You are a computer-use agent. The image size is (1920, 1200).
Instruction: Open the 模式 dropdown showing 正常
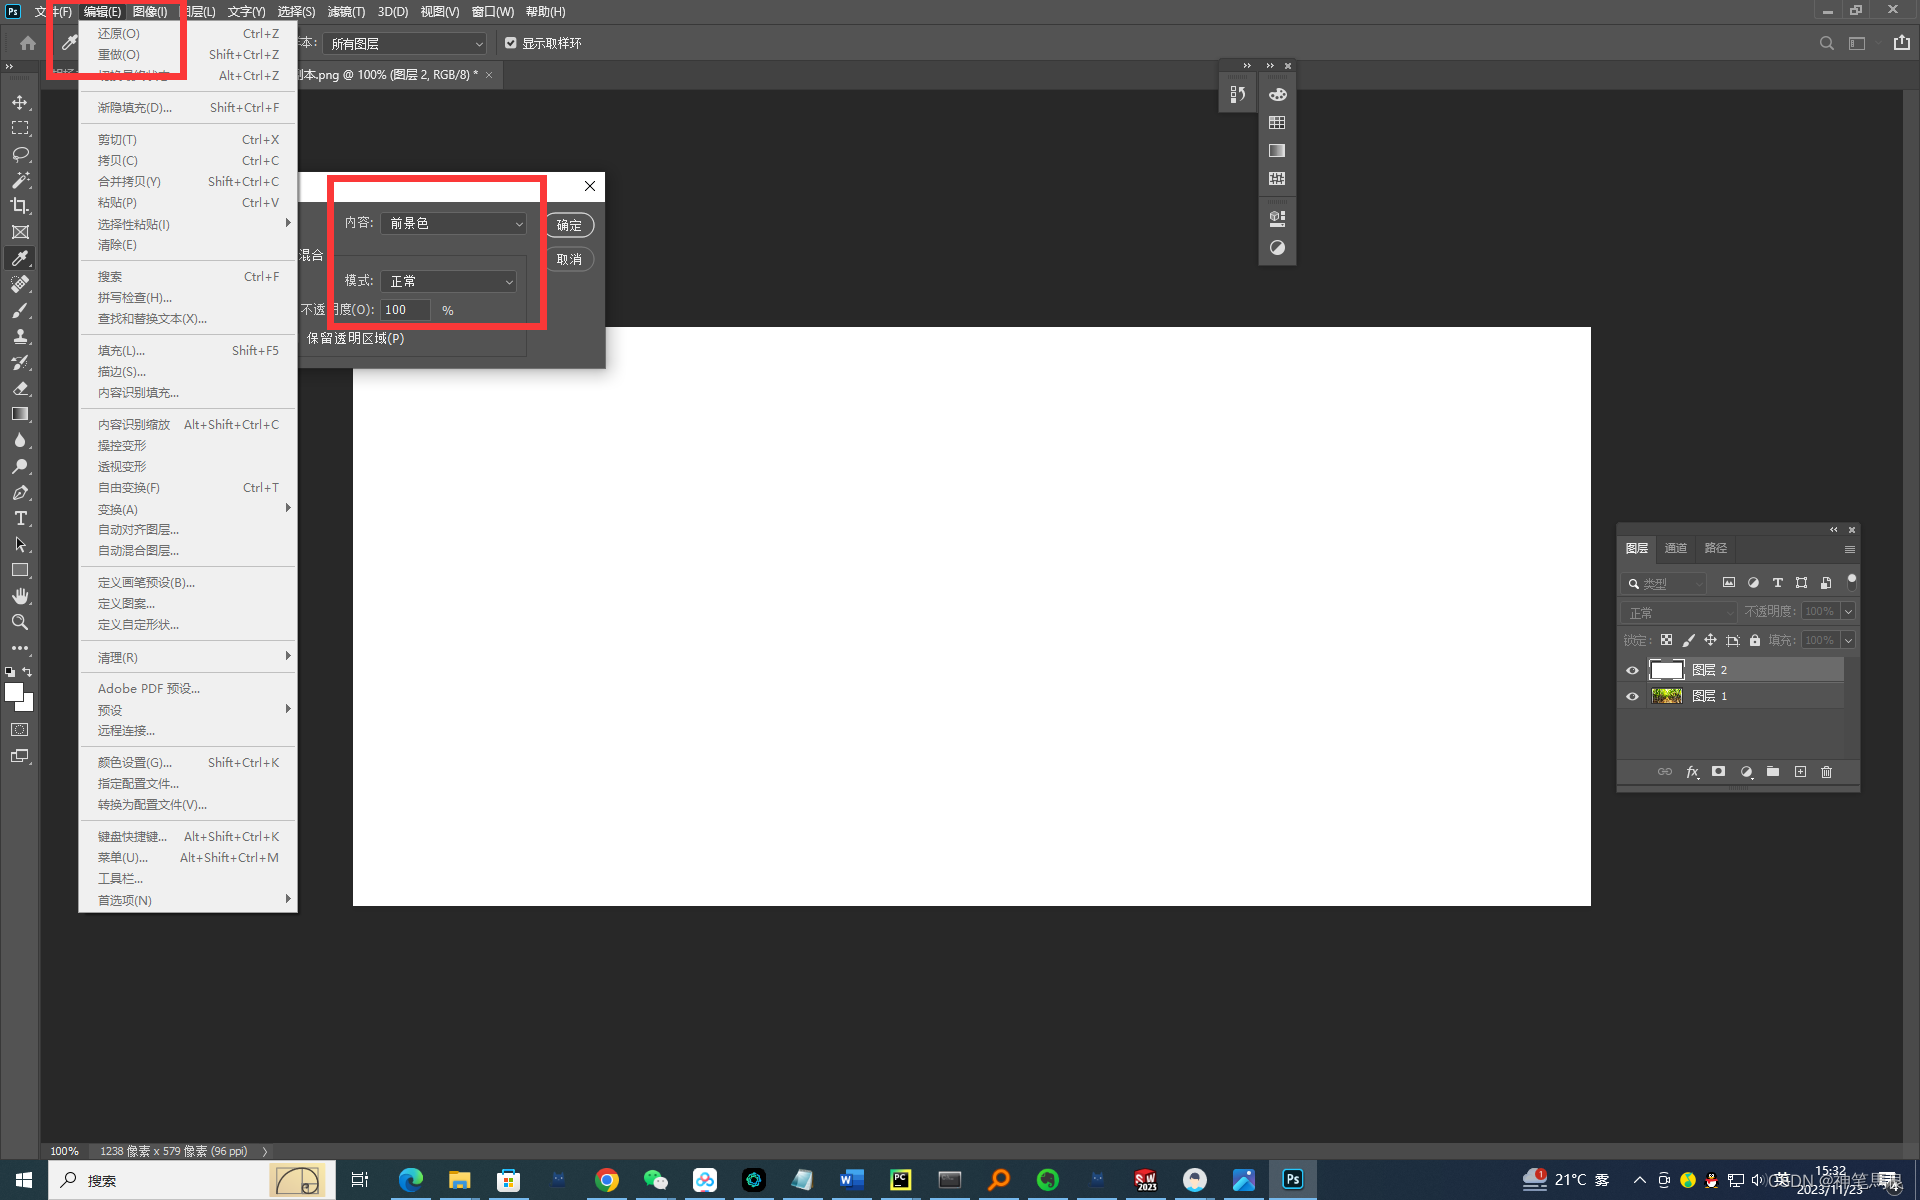point(448,282)
